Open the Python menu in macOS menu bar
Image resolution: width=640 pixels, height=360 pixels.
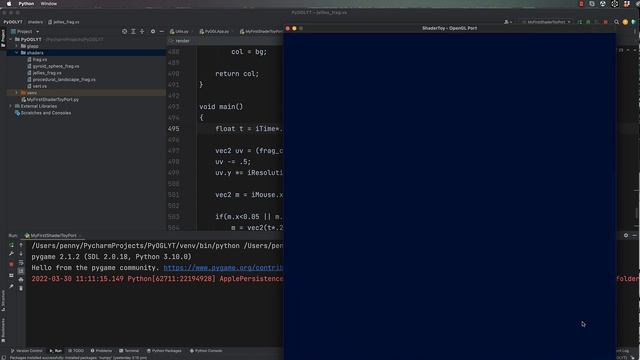pyautogui.click(x=26, y=4)
